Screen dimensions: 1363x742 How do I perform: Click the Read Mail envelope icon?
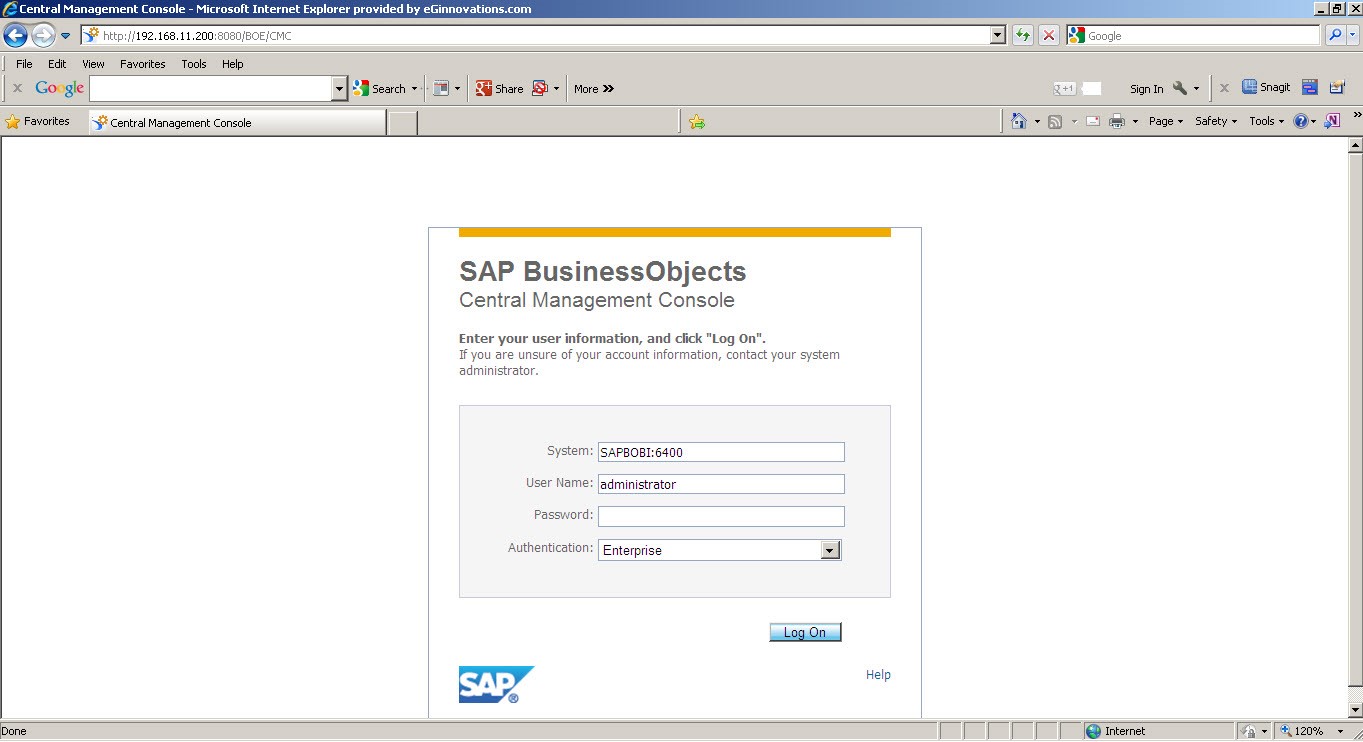point(1093,121)
